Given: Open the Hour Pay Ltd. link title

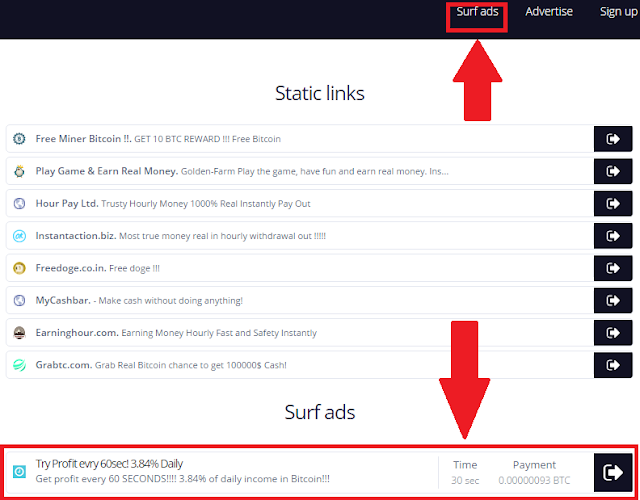Looking at the screenshot, I should tap(67, 203).
